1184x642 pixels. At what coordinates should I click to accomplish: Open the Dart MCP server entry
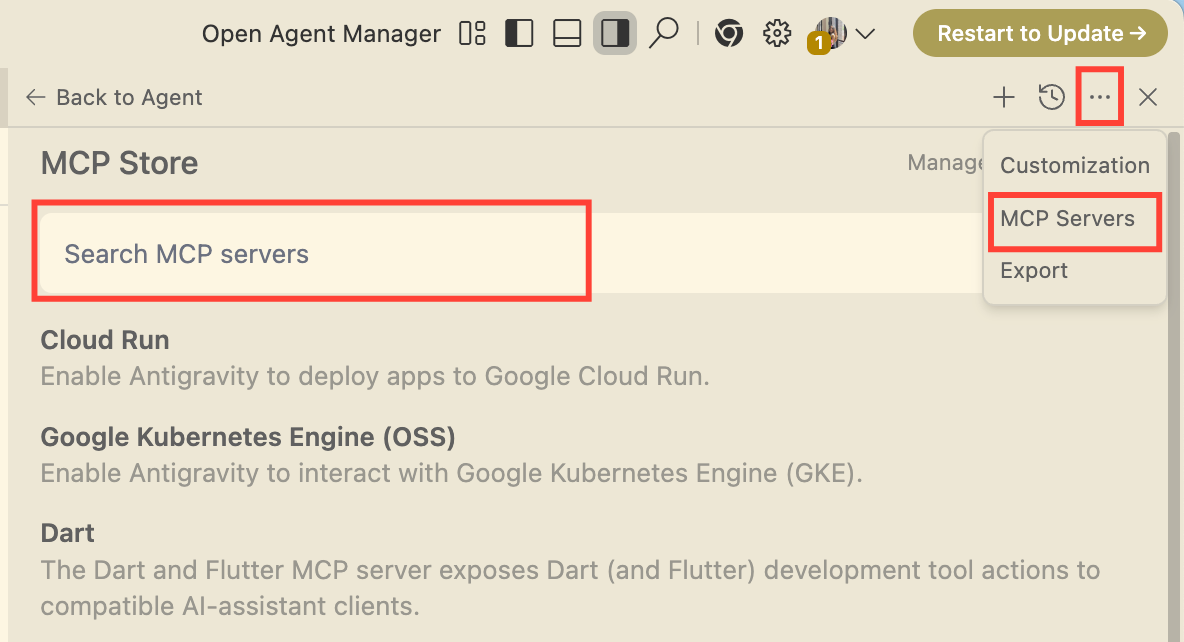pyautogui.click(x=570, y=569)
